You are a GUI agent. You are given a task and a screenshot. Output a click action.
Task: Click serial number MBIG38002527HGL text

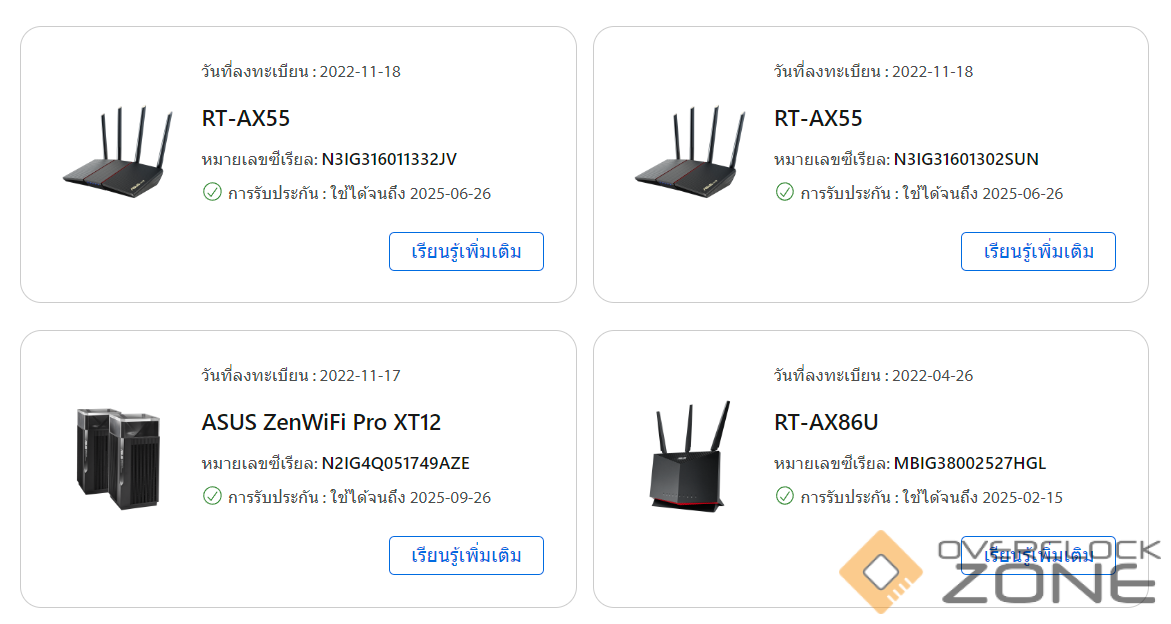[970, 464]
